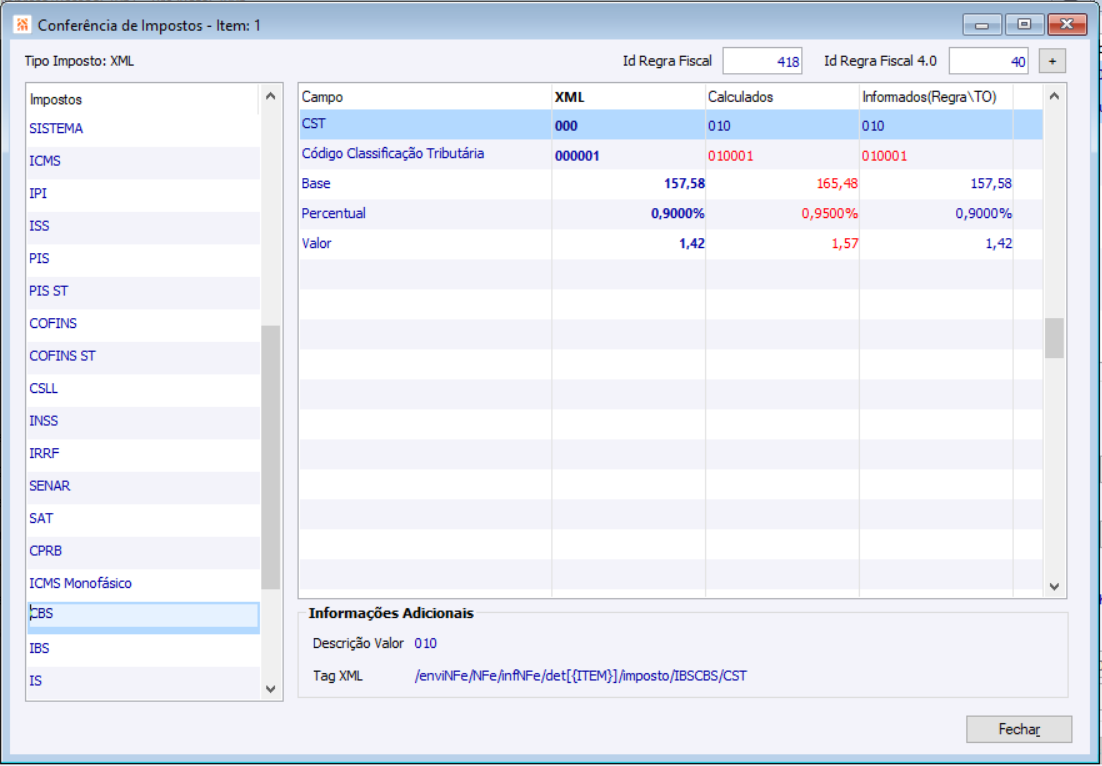
Task: Minimize the Conferência de Impostos window
Action: pos(983,25)
